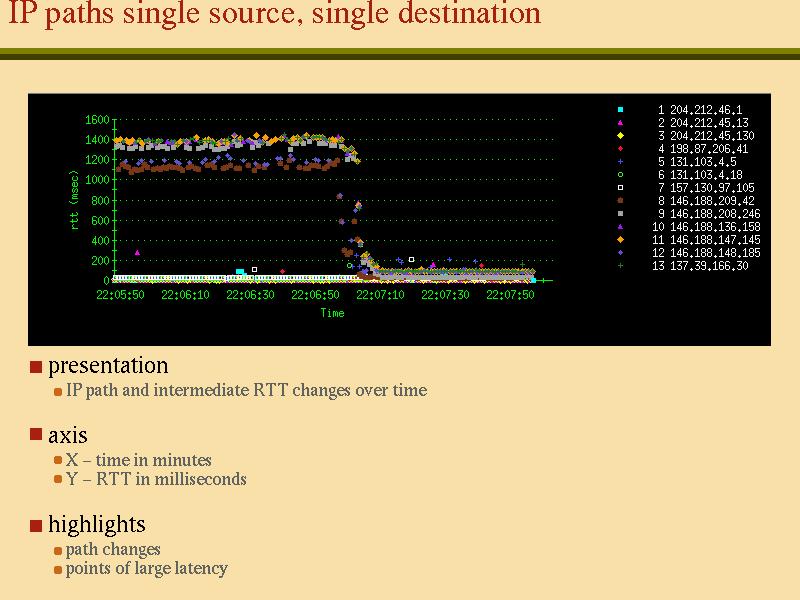Click the red bullet beside 'highlights'
The image size is (800, 600).
[36, 524]
